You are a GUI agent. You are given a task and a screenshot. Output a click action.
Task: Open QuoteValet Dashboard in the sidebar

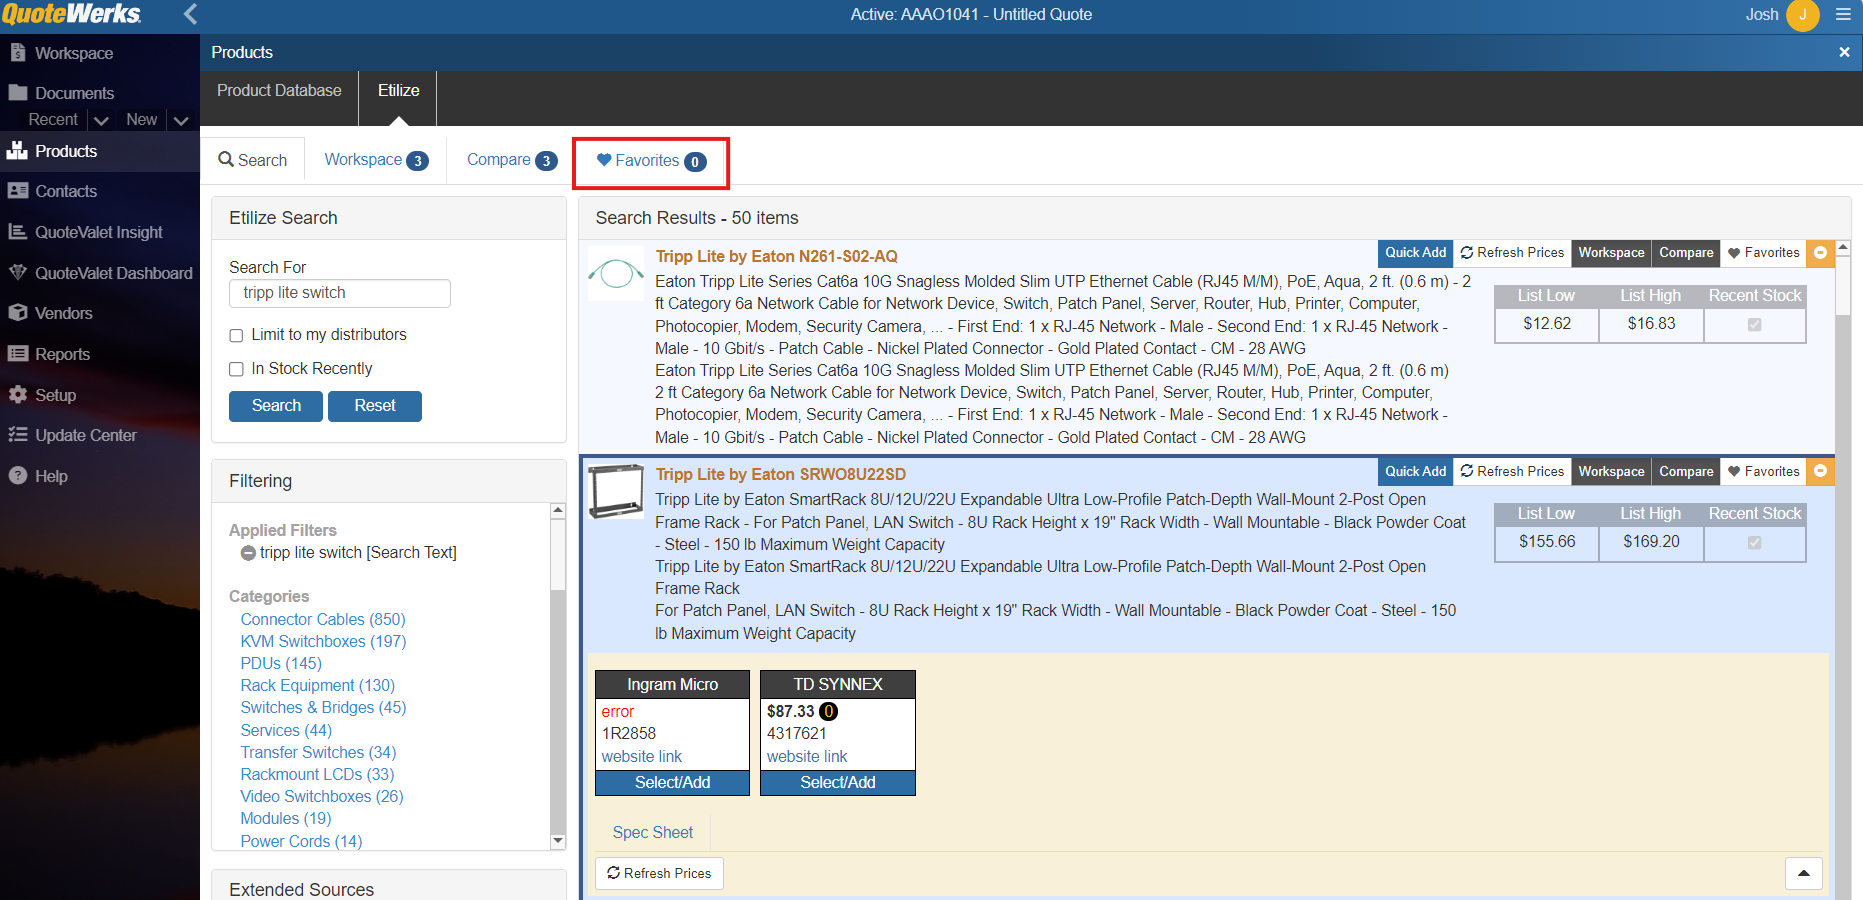(x=113, y=273)
